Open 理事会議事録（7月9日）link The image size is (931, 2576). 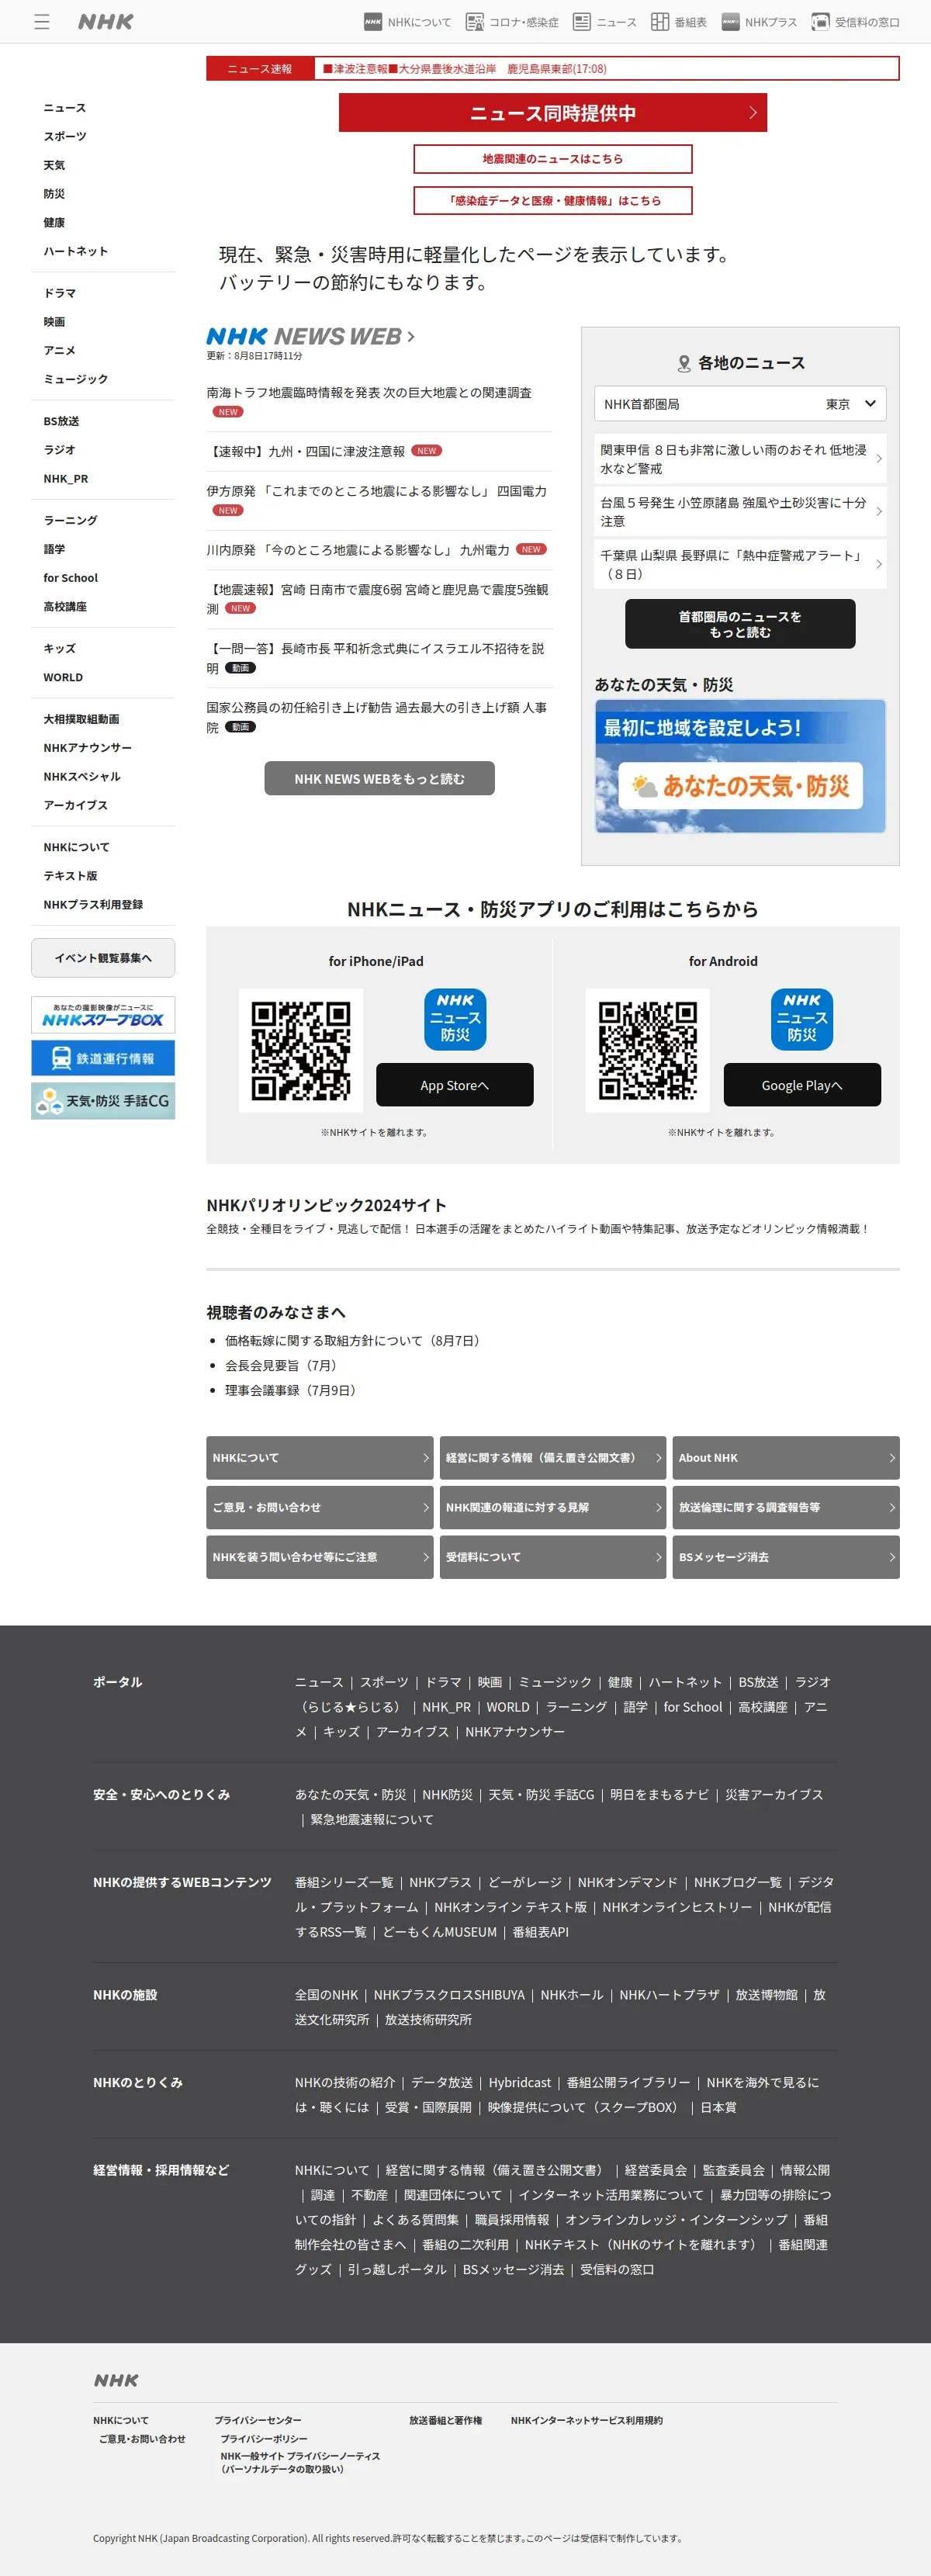pyautogui.click(x=293, y=1390)
